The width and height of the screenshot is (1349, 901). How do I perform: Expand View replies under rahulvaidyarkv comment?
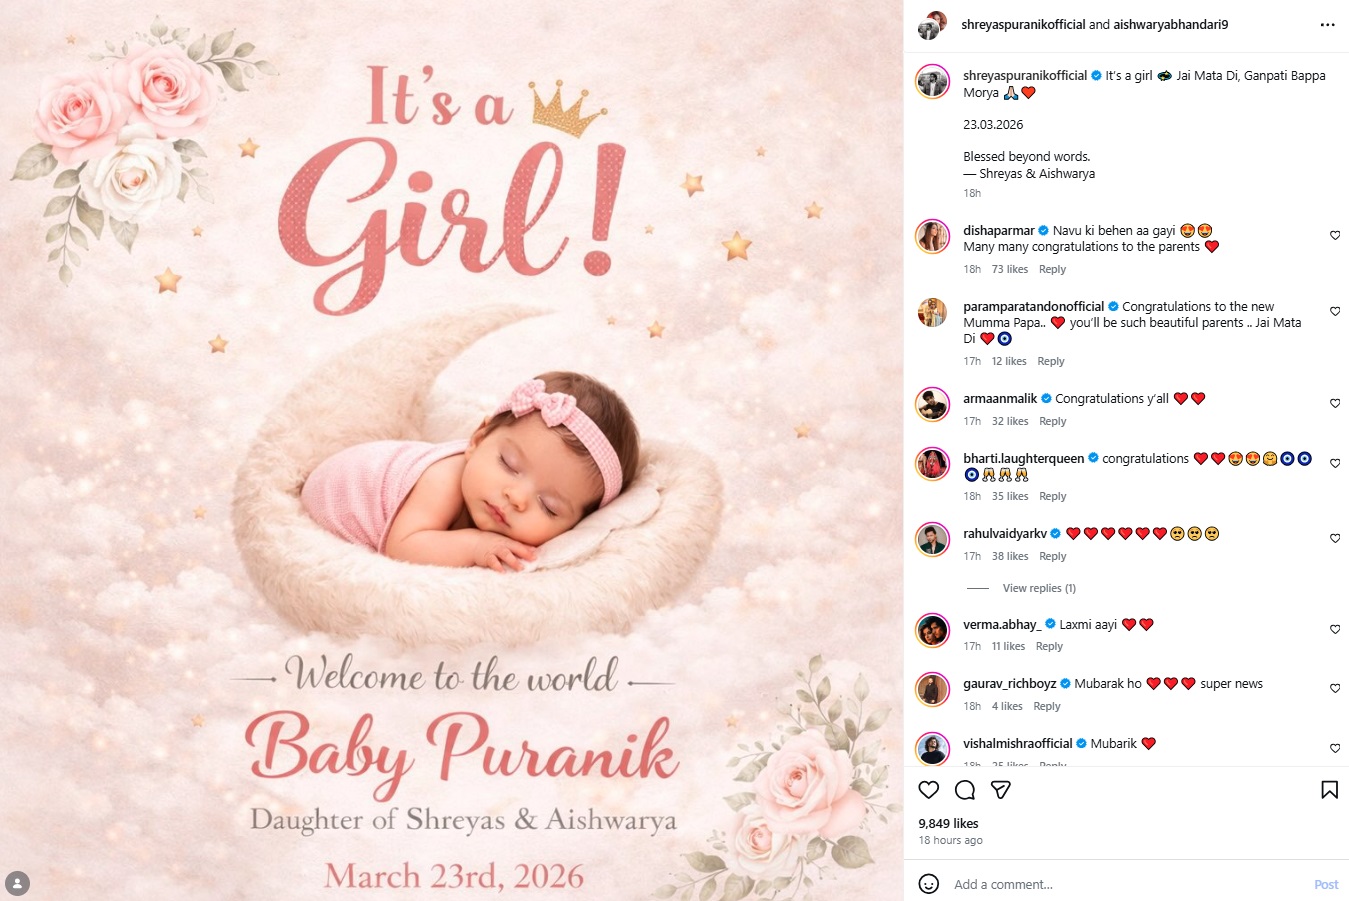coord(1039,588)
